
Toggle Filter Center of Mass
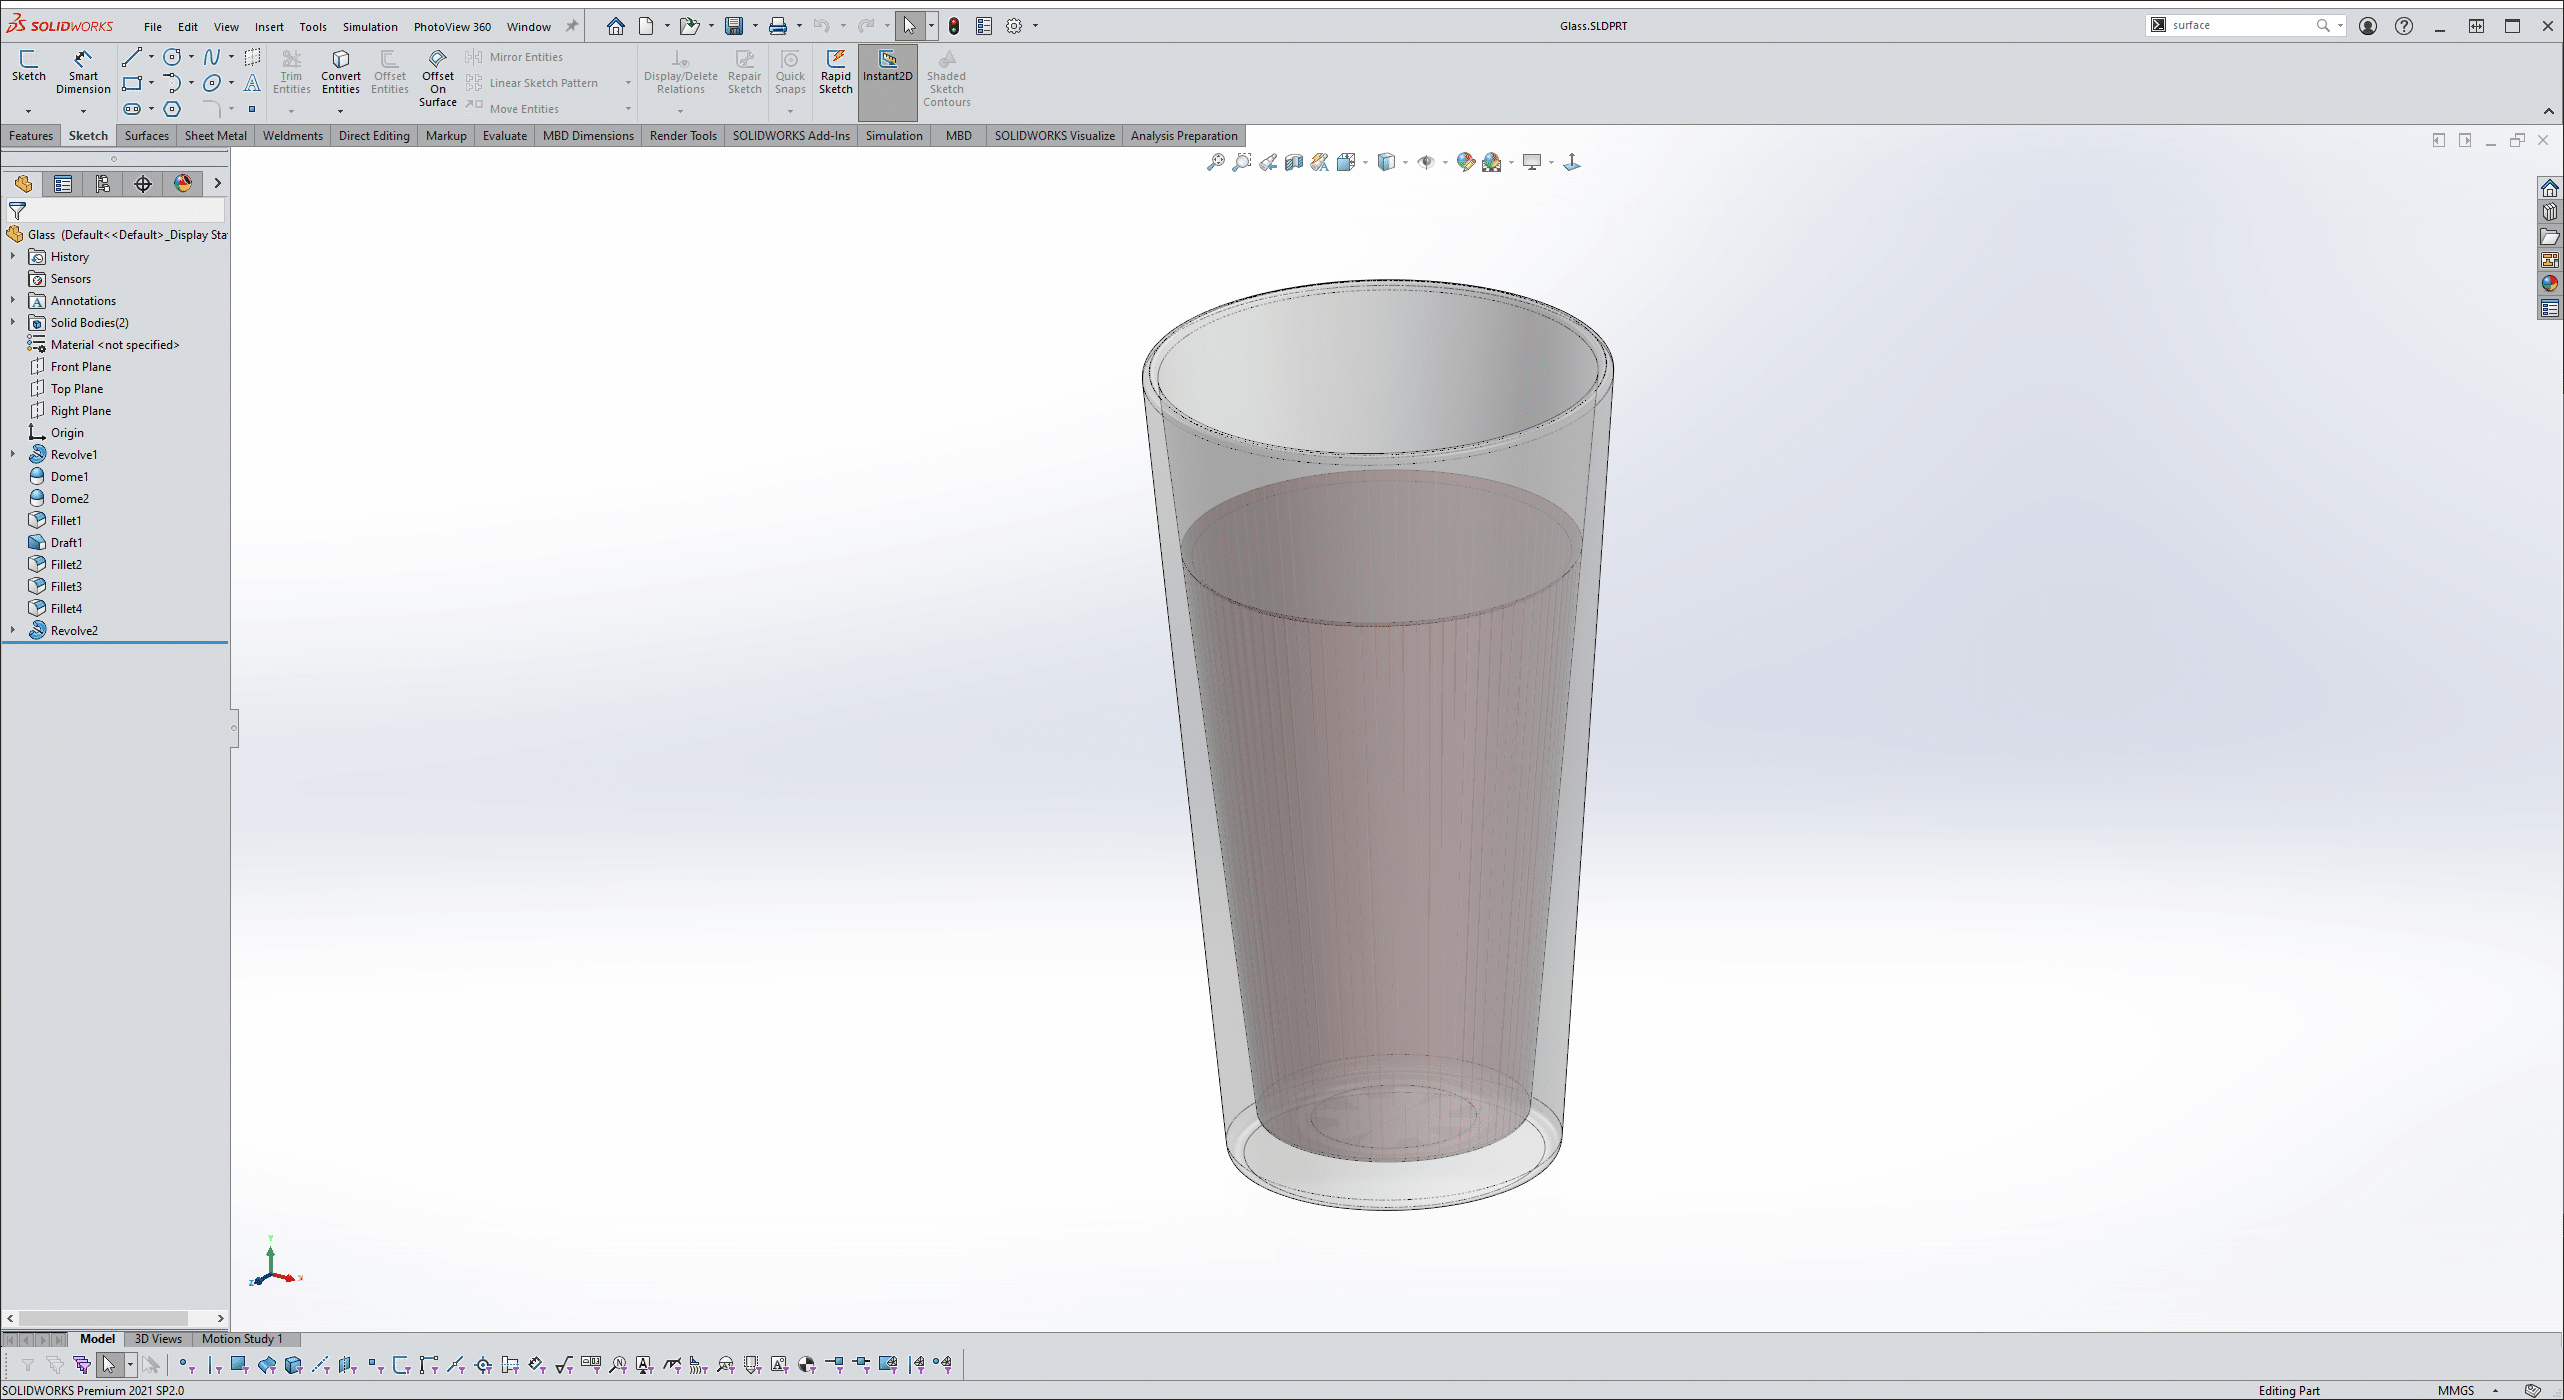pyautogui.click(x=807, y=1364)
